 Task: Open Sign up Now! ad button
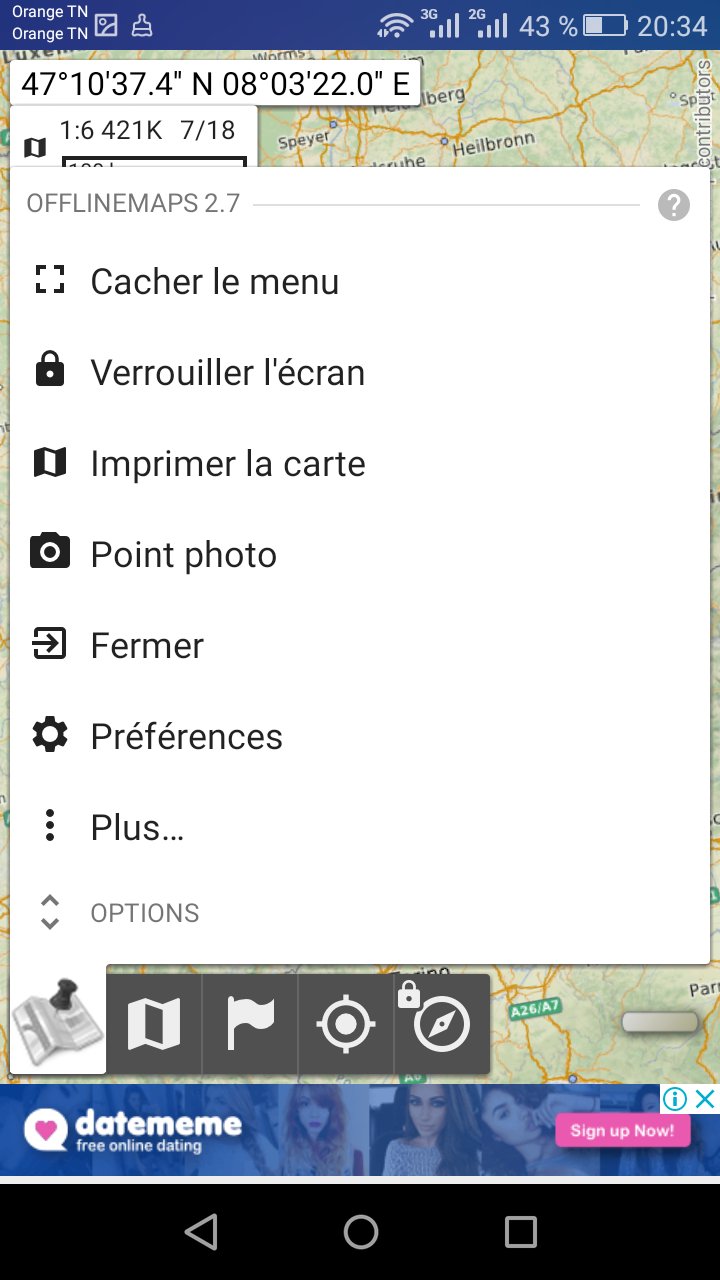622,1131
